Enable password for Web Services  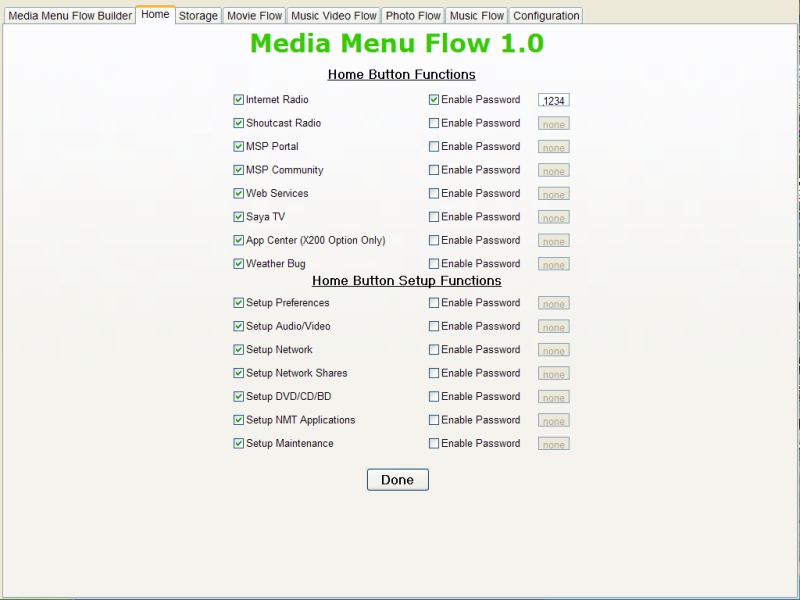tap(434, 194)
